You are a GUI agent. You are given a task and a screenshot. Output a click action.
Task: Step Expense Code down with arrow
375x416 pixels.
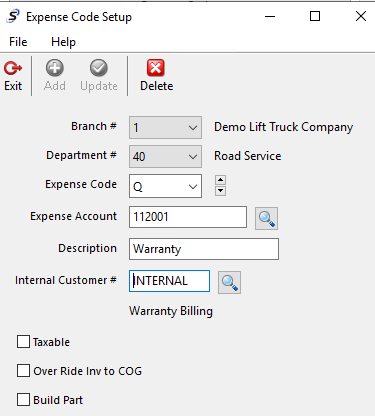point(220,191)
